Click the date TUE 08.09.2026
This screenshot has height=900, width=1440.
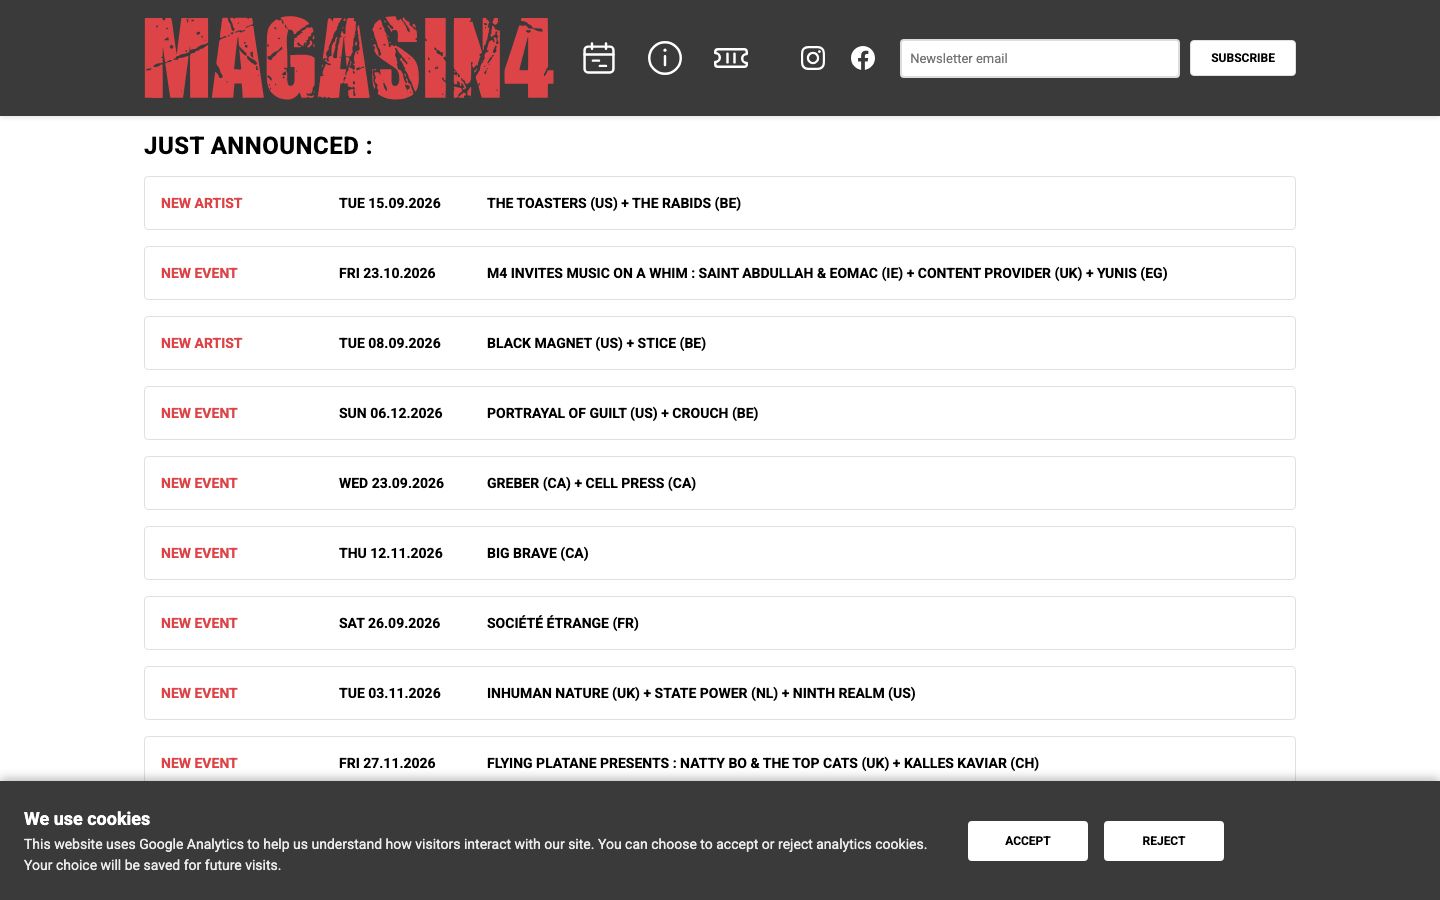[390, 343]
